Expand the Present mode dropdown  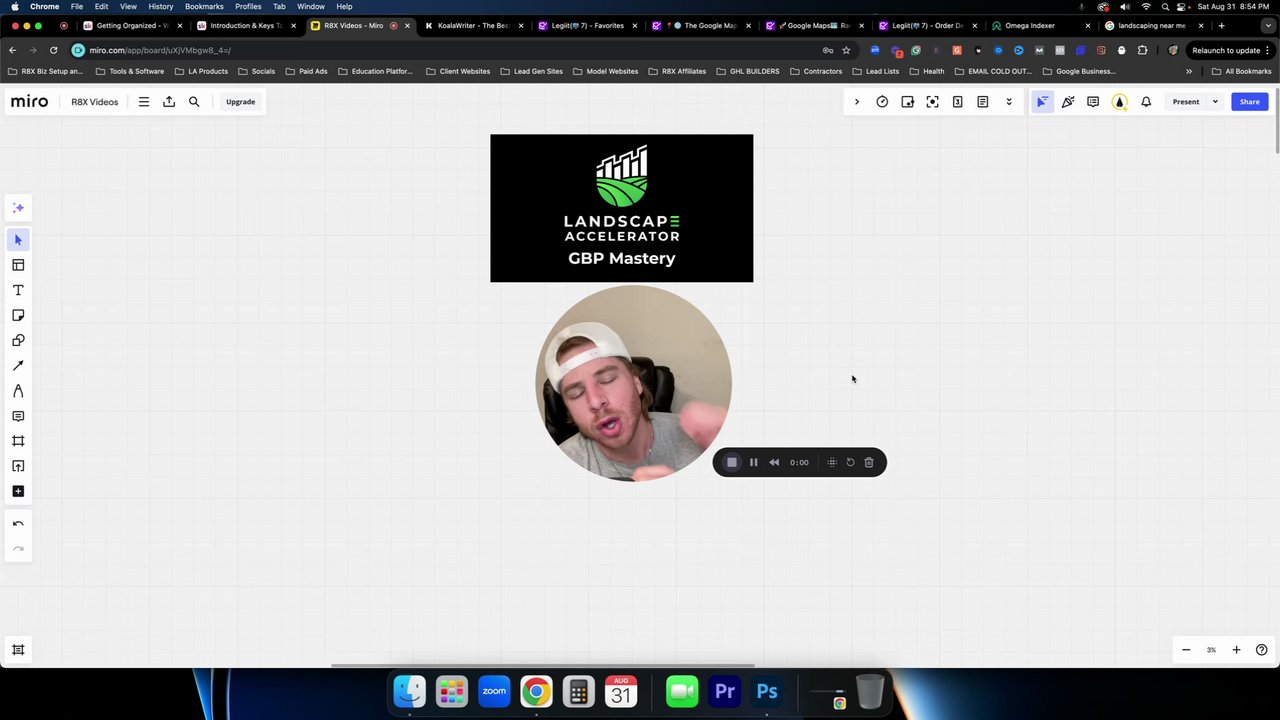pos(1213,101)
